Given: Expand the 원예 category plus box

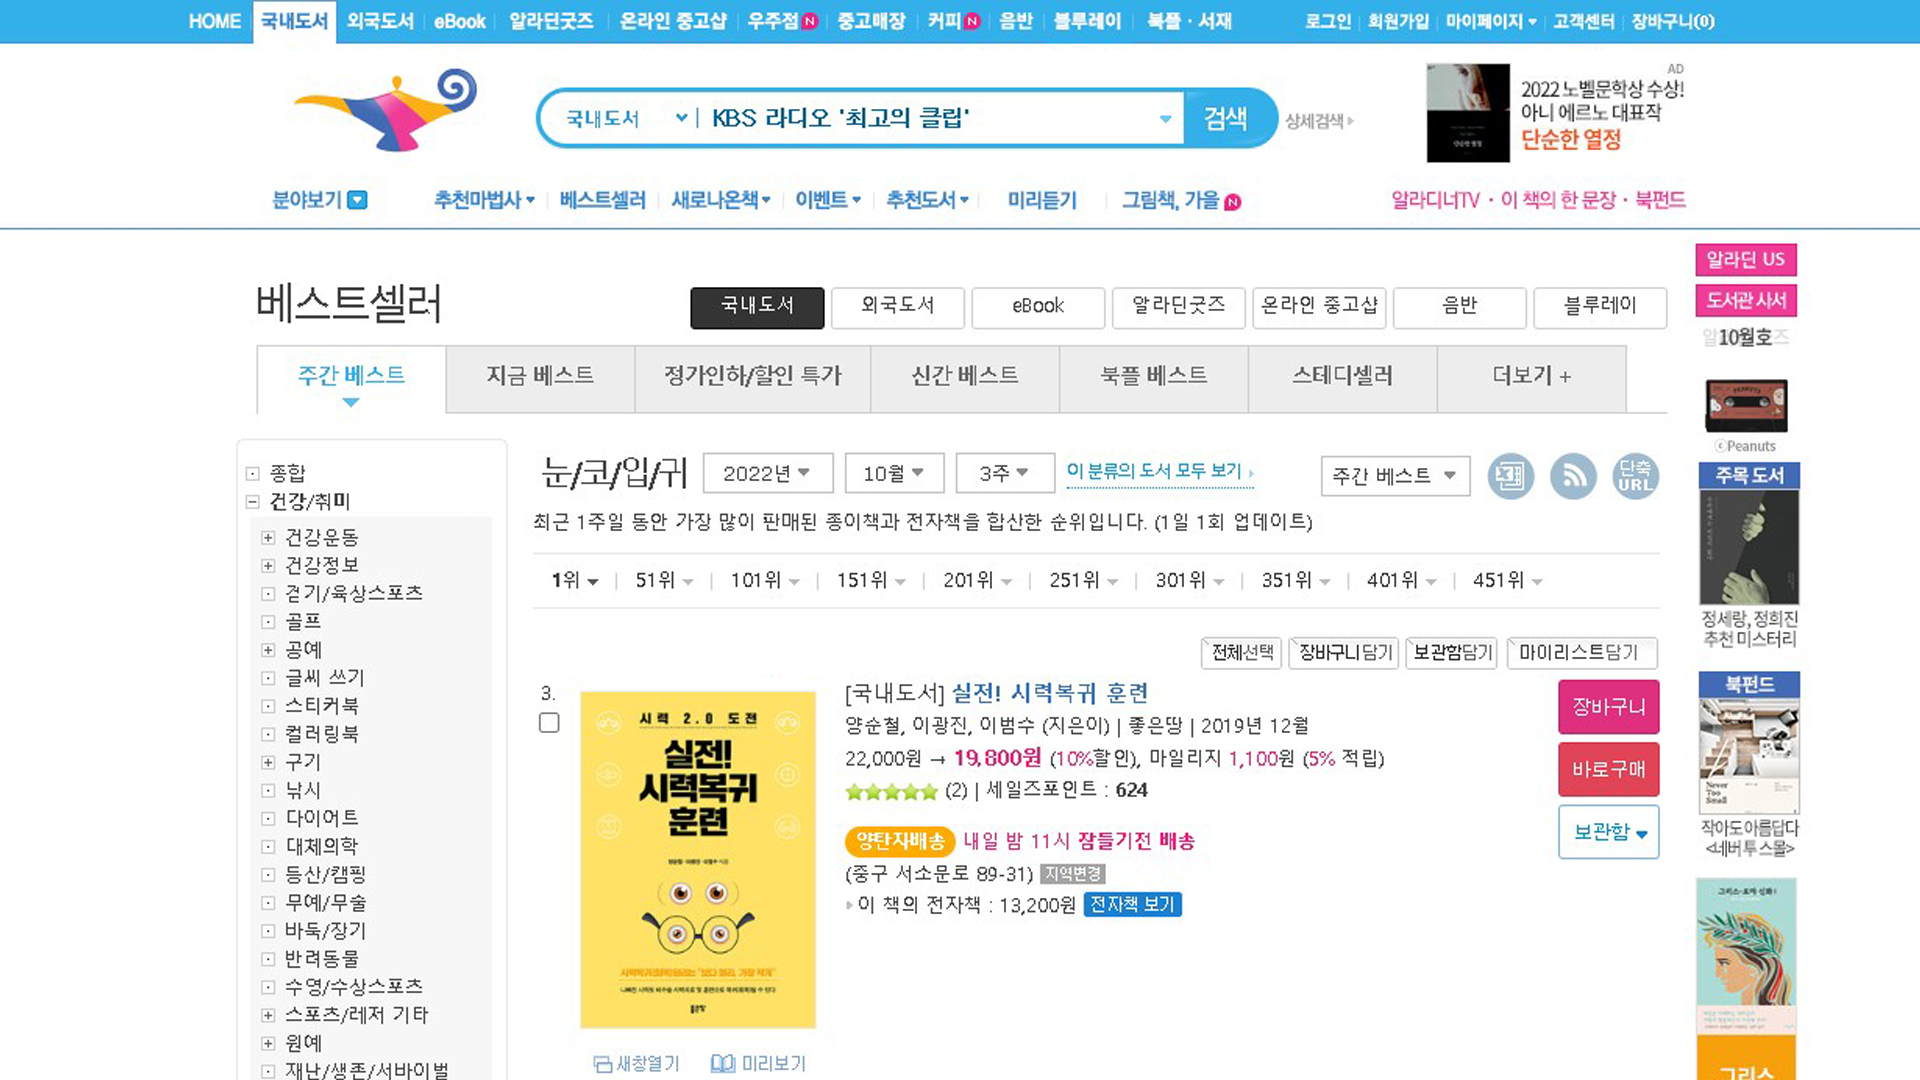Looking at the screenshot, I should coord(268,1043).
